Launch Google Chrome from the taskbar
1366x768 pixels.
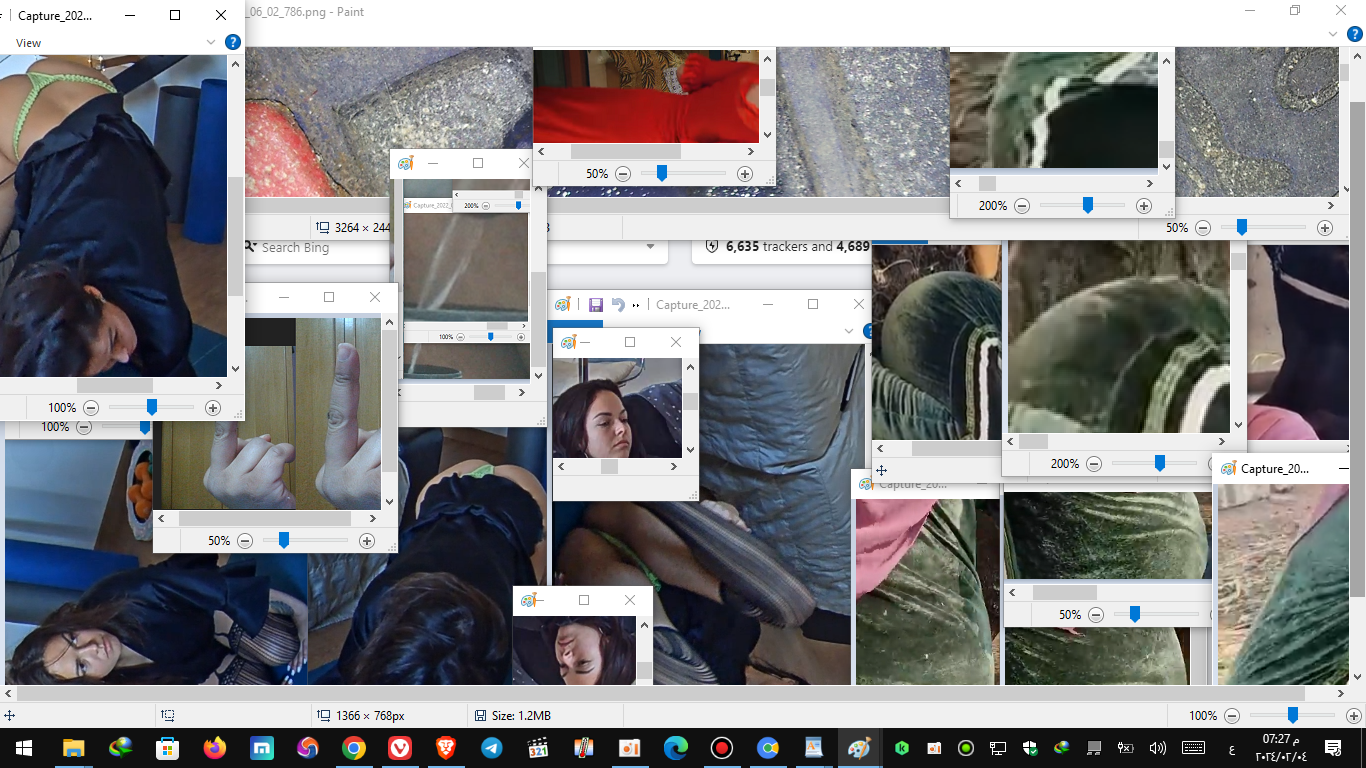[353, 748]
